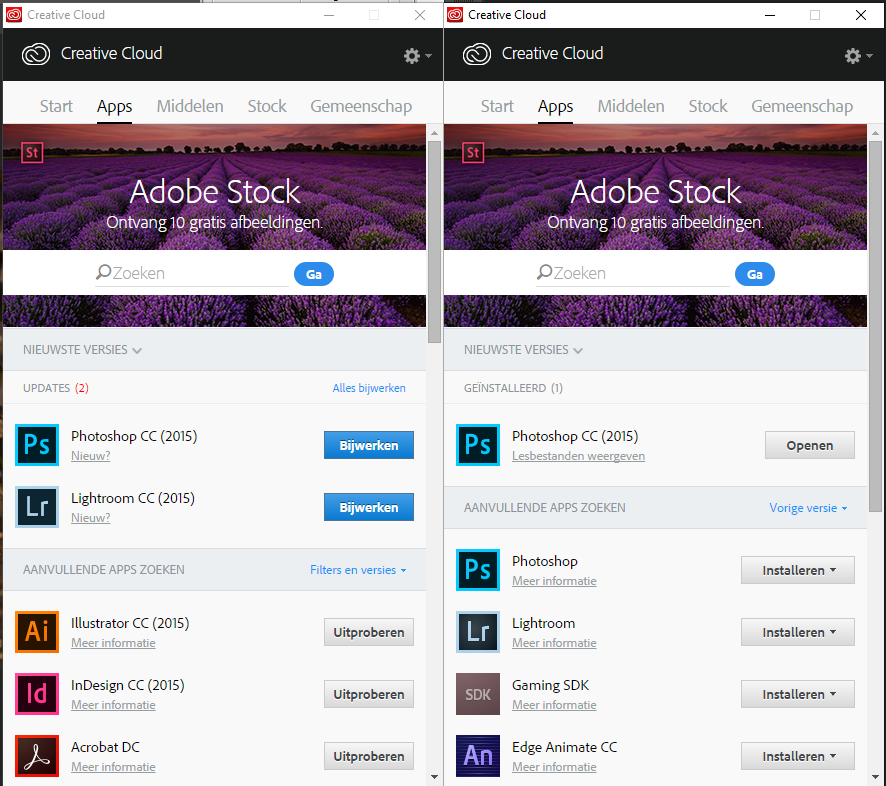Click Openen for Photoshop CC (2015)

[810, 445]
